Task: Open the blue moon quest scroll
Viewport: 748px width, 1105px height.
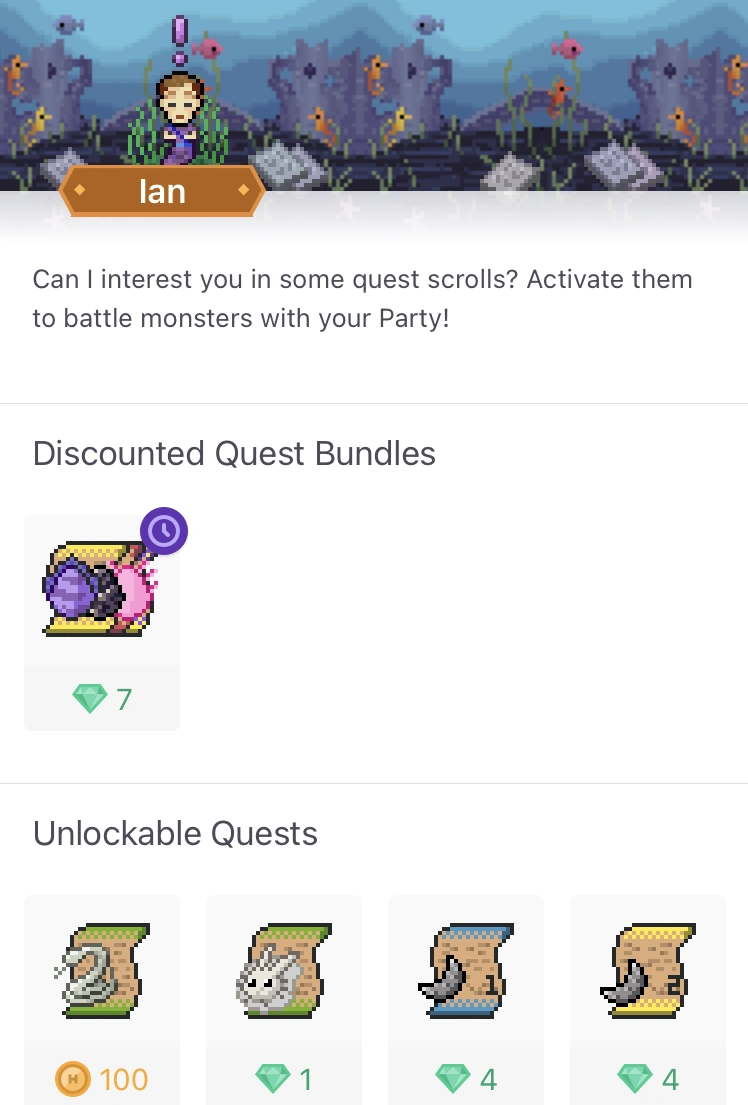Action: [466, 970]
